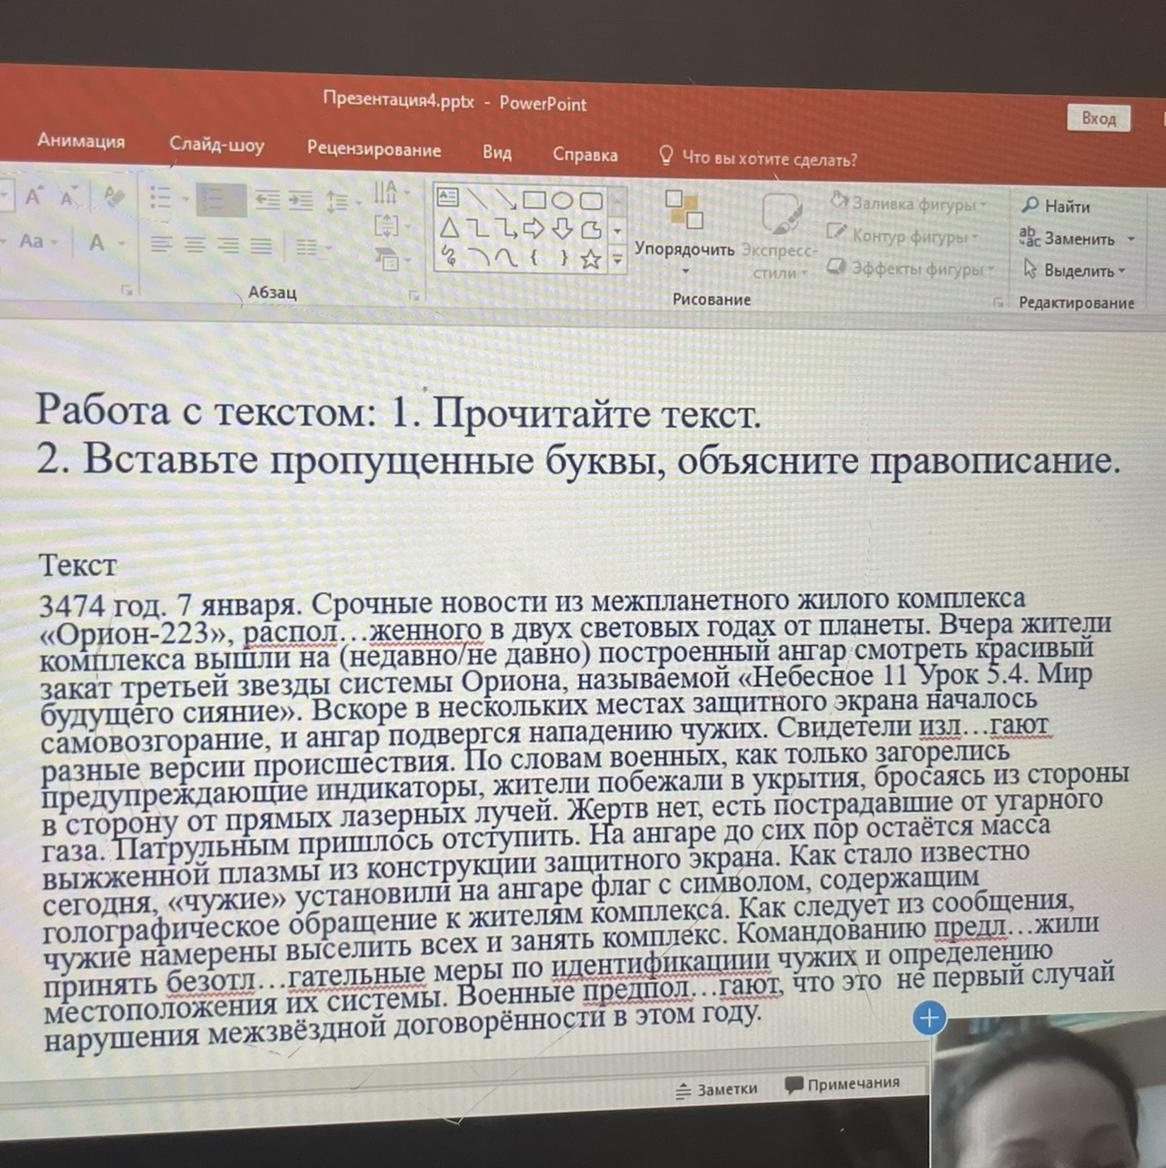
Task: Select the Rectangle shape
Action: click(534, 200)
